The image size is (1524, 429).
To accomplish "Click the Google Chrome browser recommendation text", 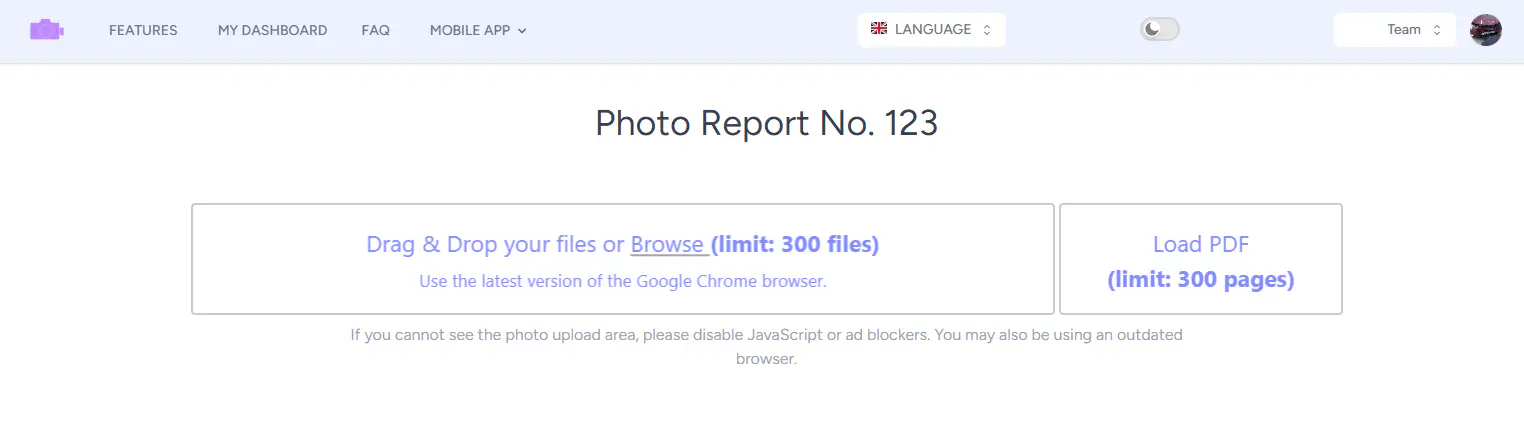I will coord(622,281).
